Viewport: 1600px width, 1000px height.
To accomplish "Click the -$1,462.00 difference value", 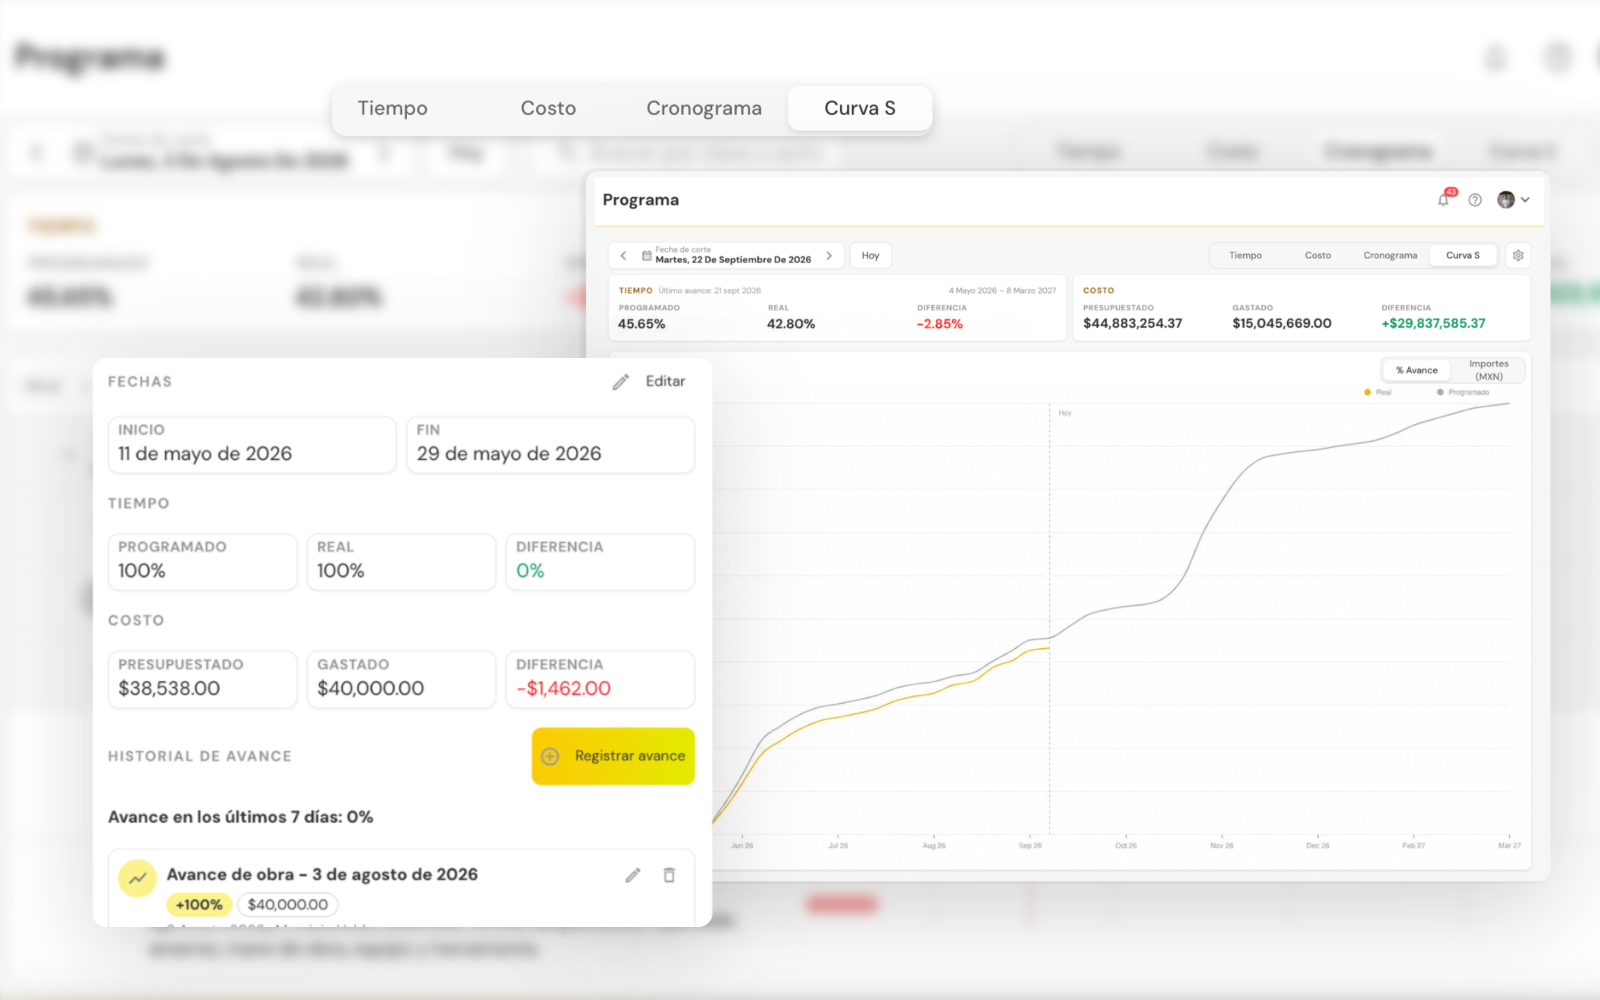I will tap(564, 689).
